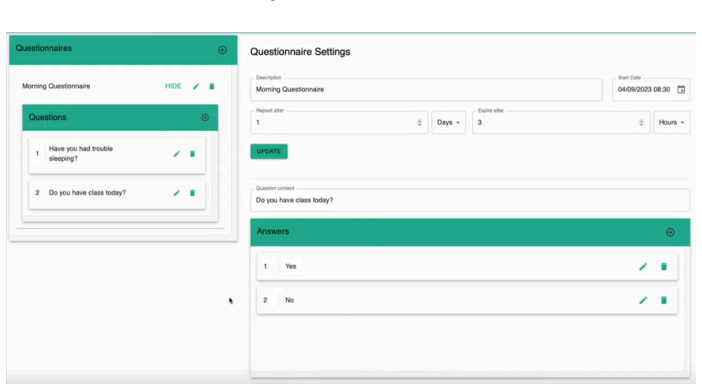Delete the 'No' answer
Image resolution: width=702 pixels, height=390 pixels.
click(664, 300)
